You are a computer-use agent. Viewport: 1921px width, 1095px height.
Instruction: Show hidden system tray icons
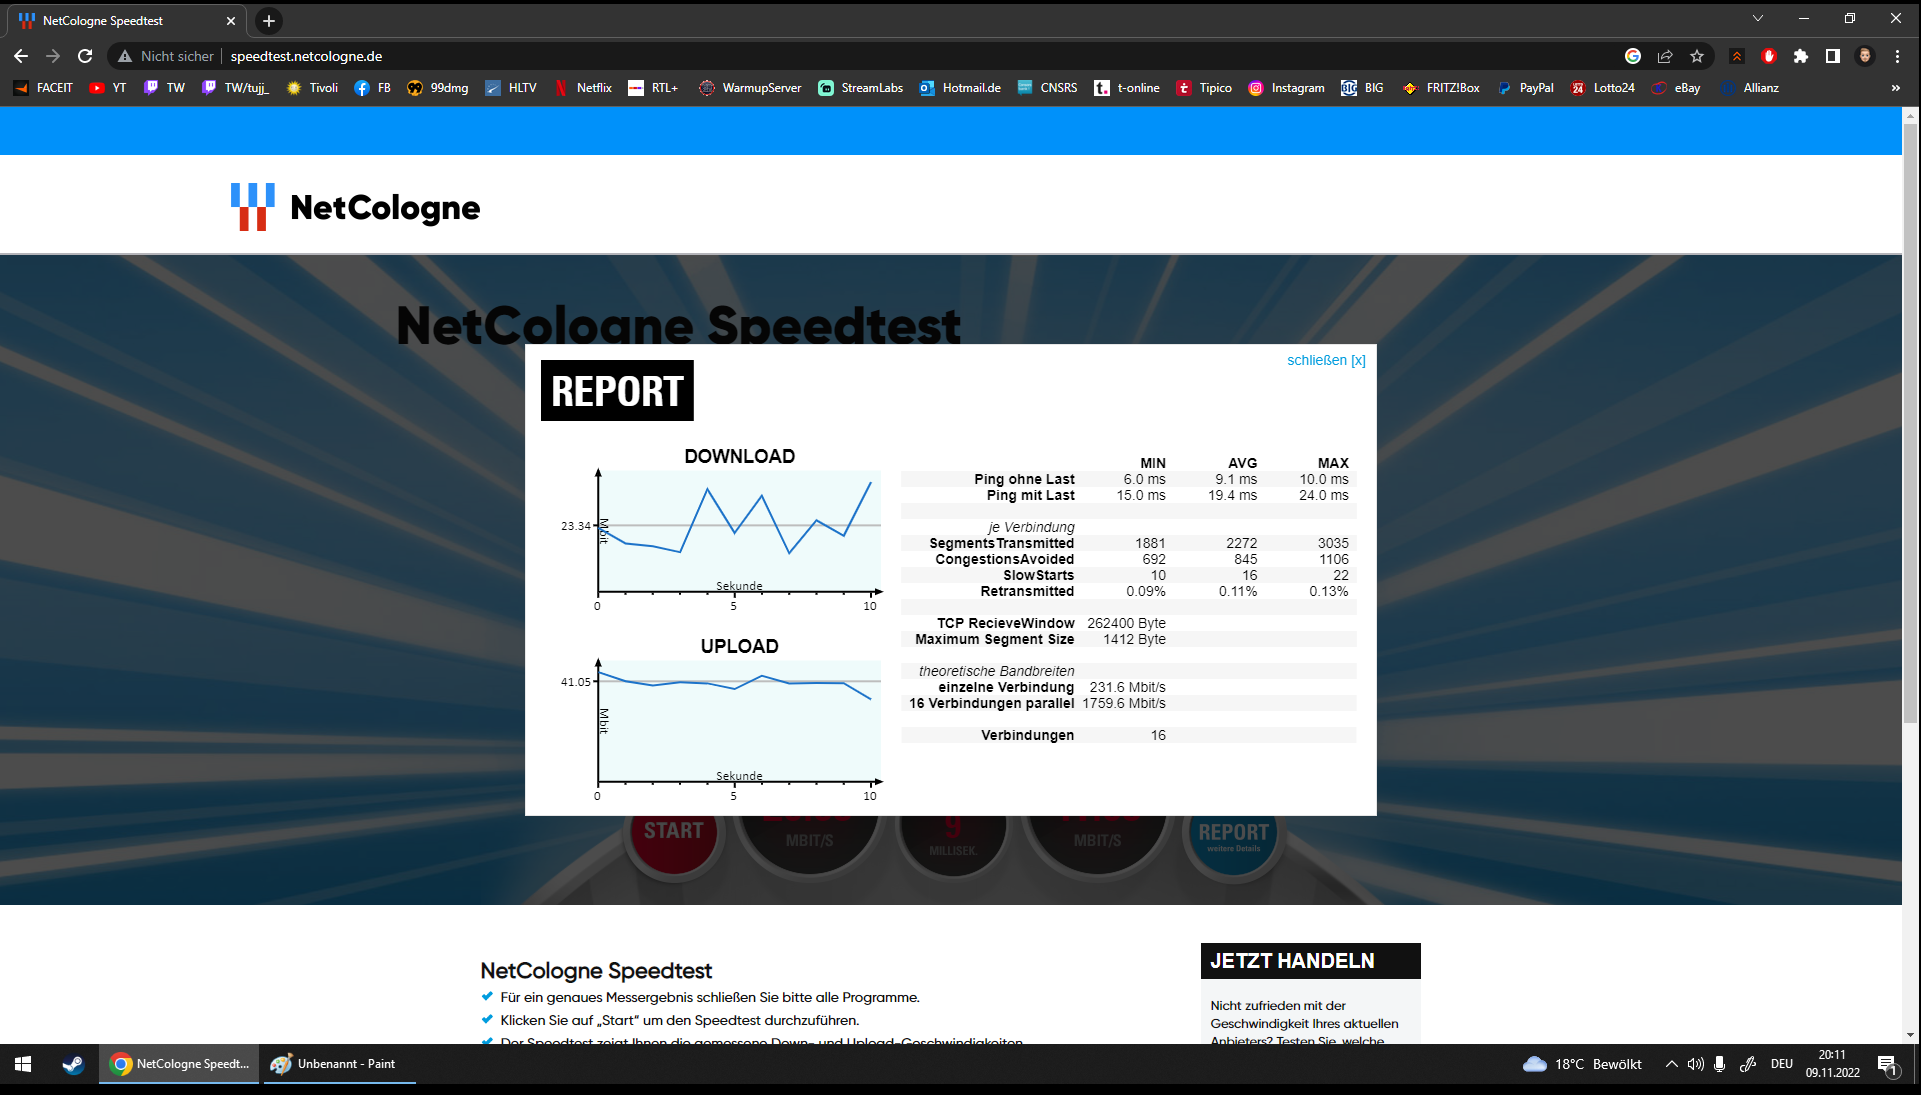tap(1671, 1064)
